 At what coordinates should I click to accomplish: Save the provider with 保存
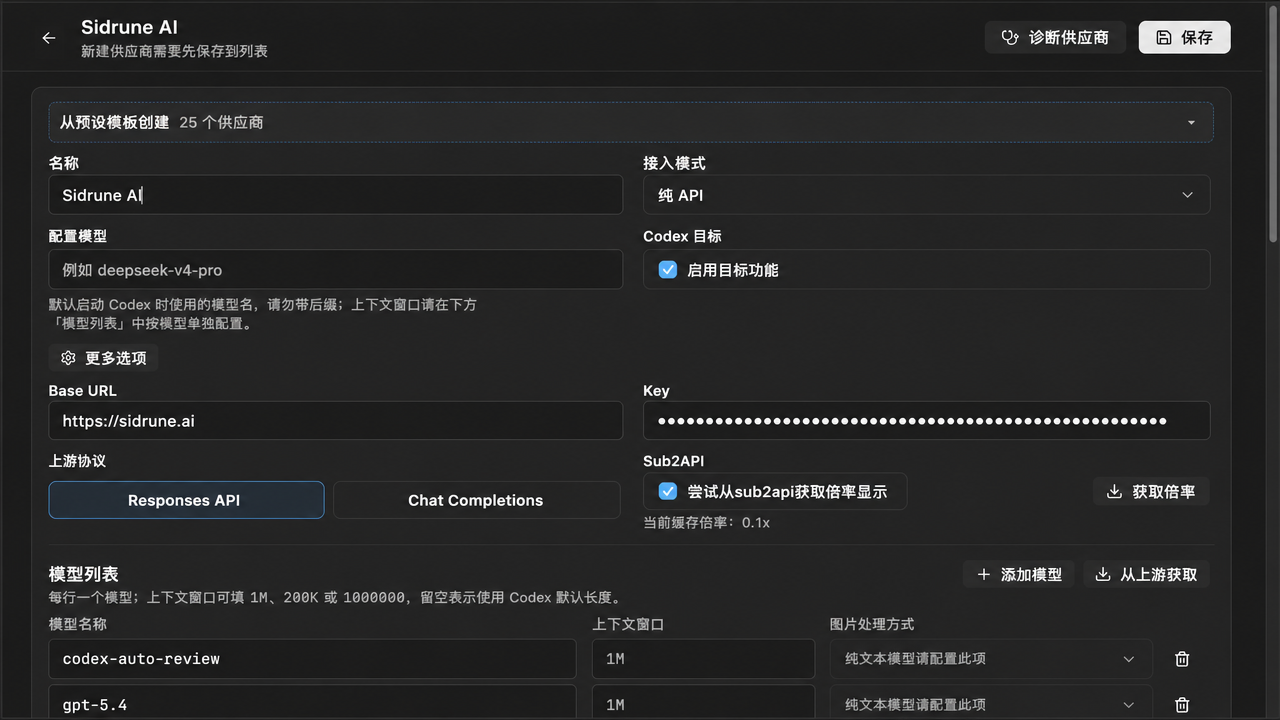click(x=1185, y=38)
